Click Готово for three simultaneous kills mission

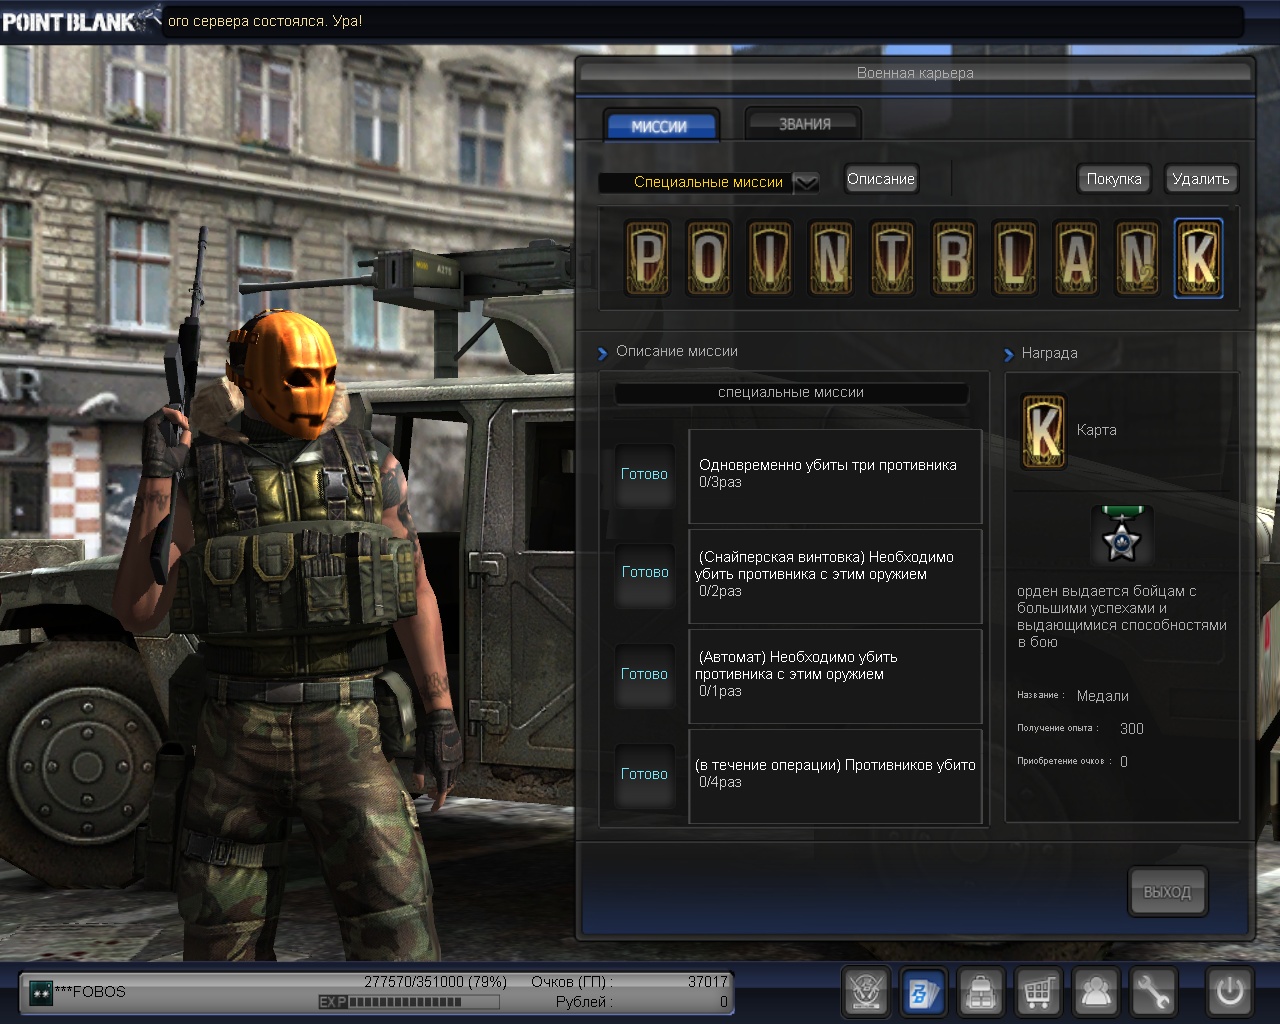(644, 475)
